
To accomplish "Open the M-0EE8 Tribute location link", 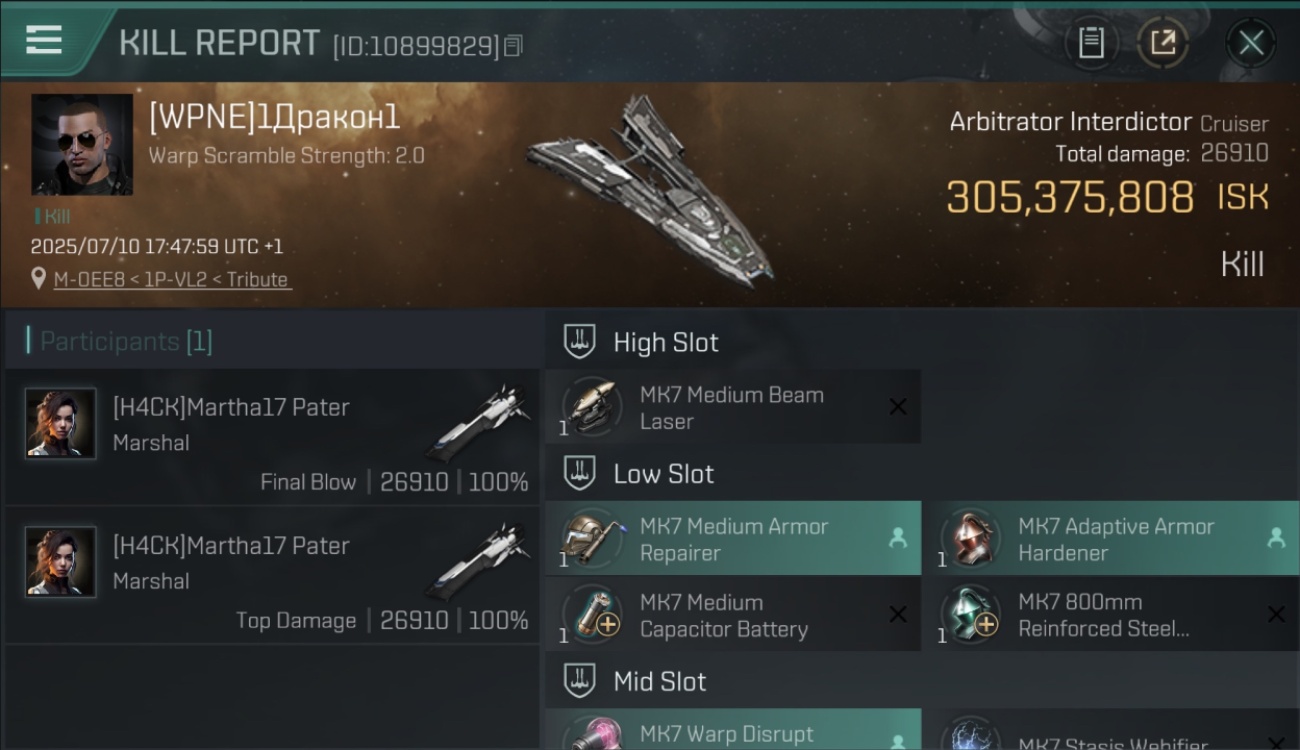I will [172, 279].
